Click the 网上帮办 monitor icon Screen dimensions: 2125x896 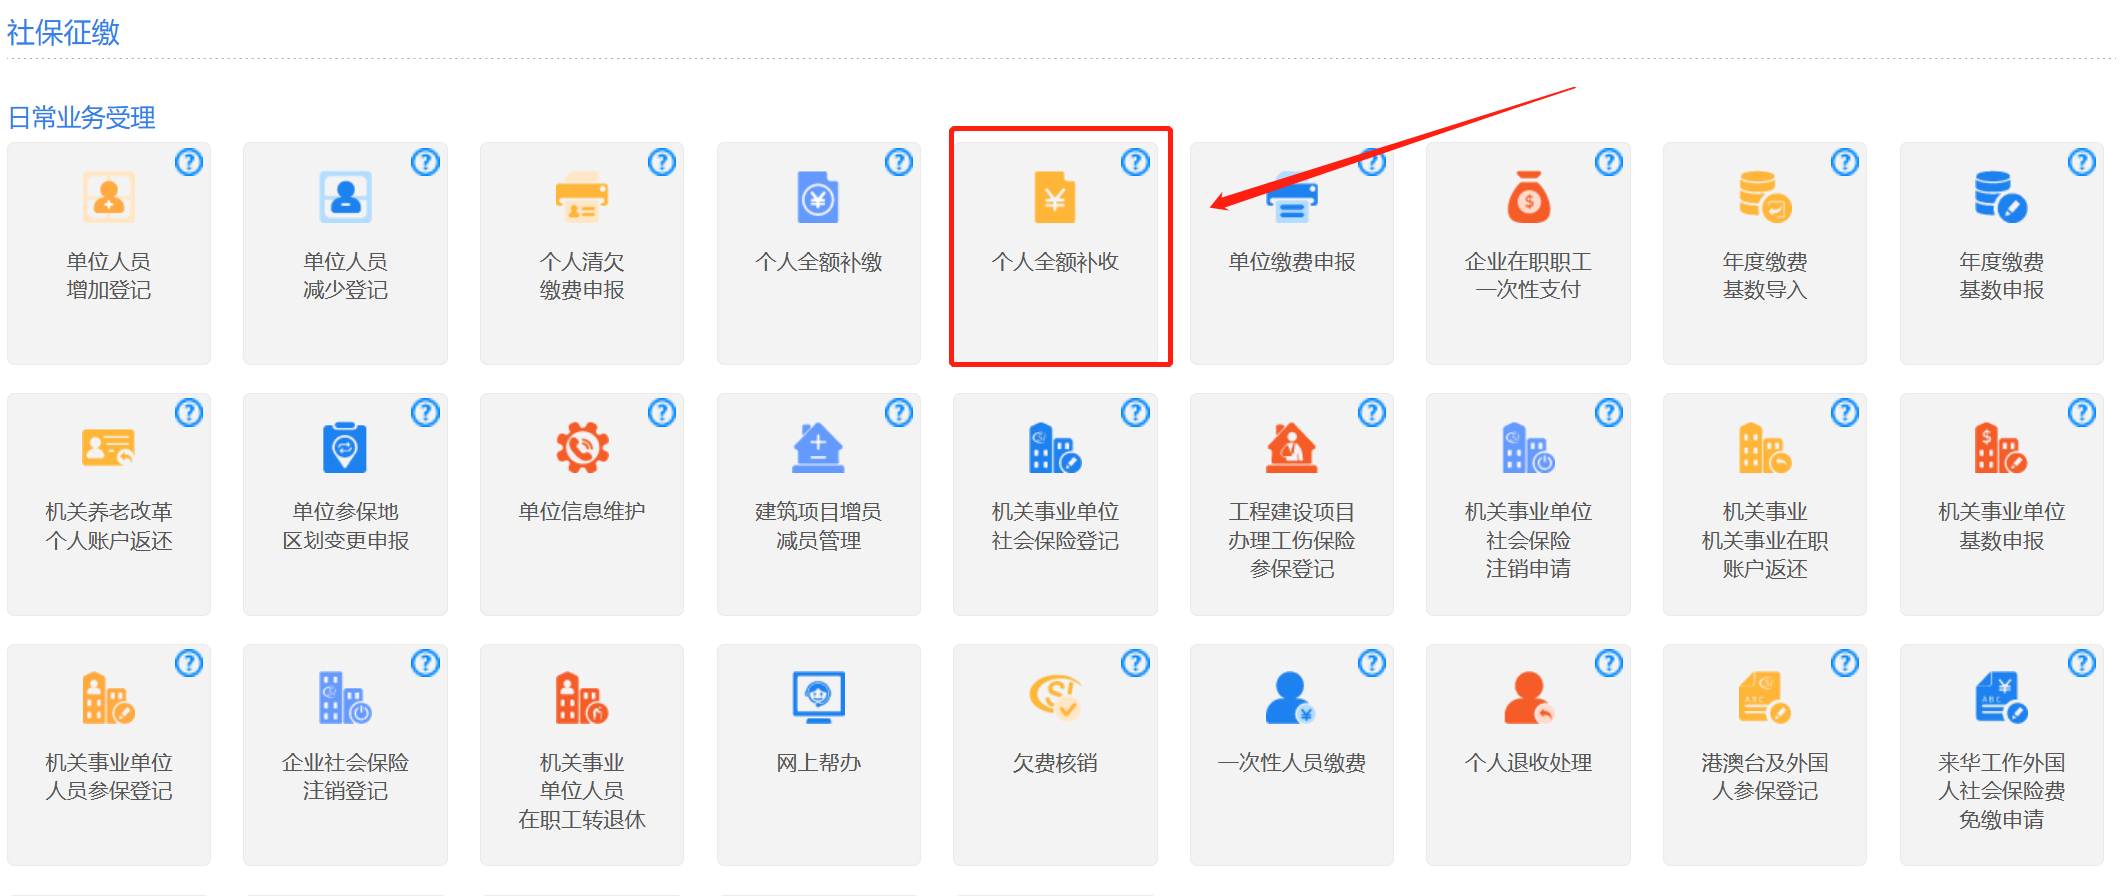818,697
